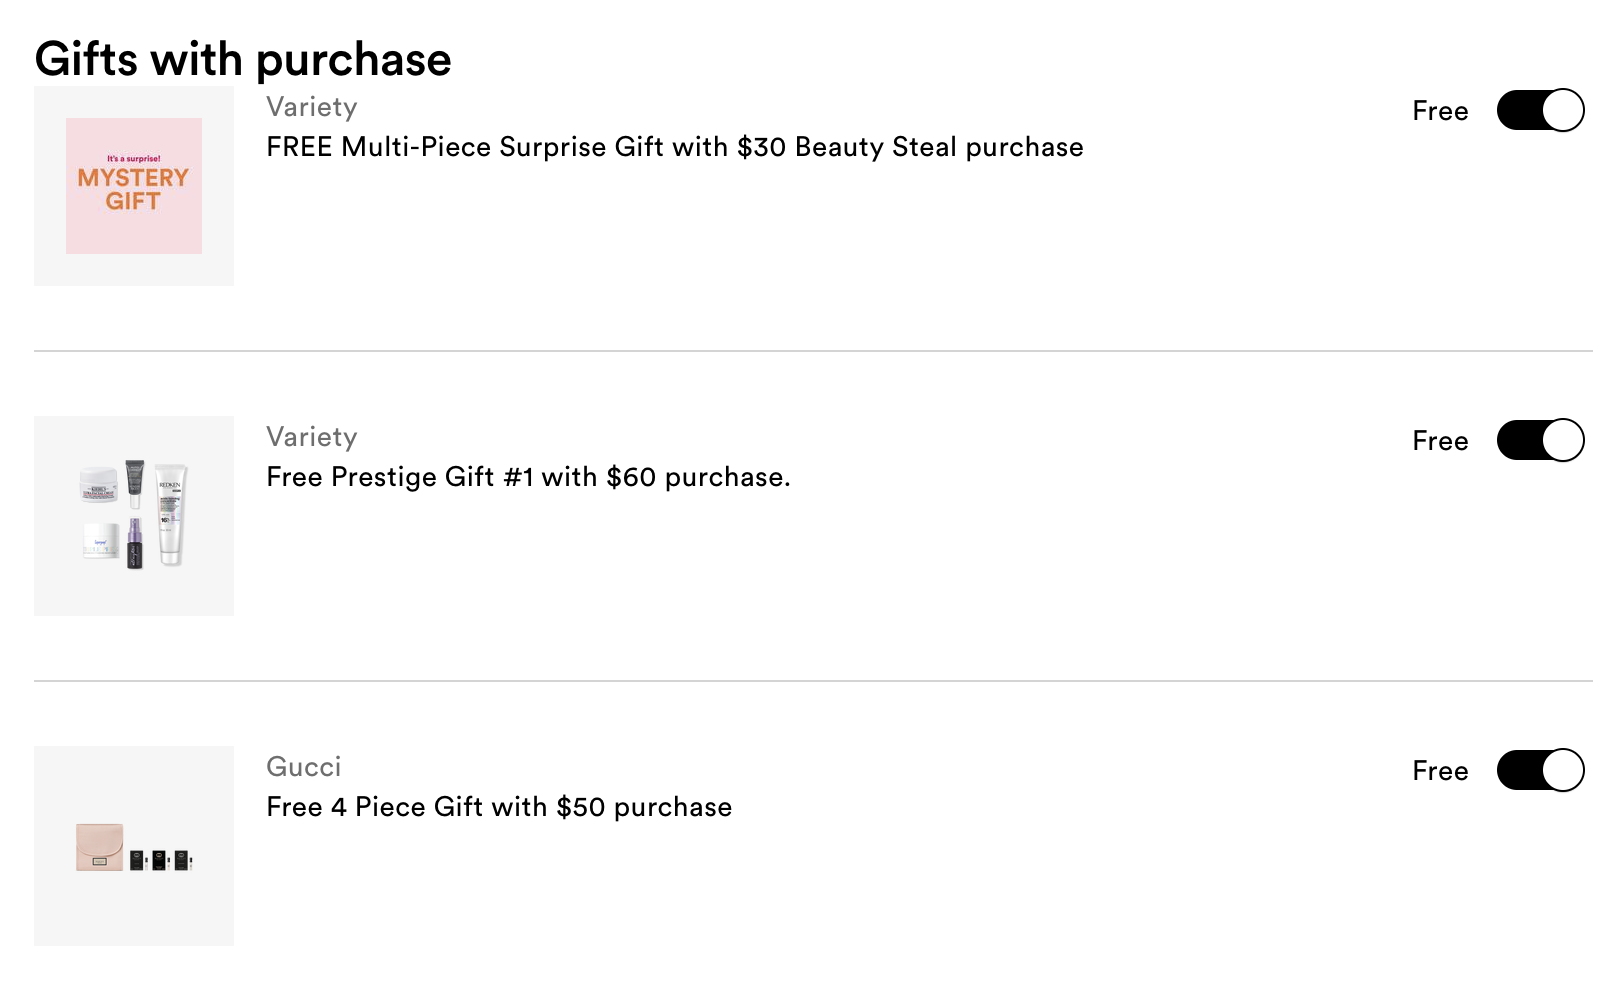Click Variety brand above the Surprise Gift title
Screen dimensions: 1610x994
pos(312,107)
